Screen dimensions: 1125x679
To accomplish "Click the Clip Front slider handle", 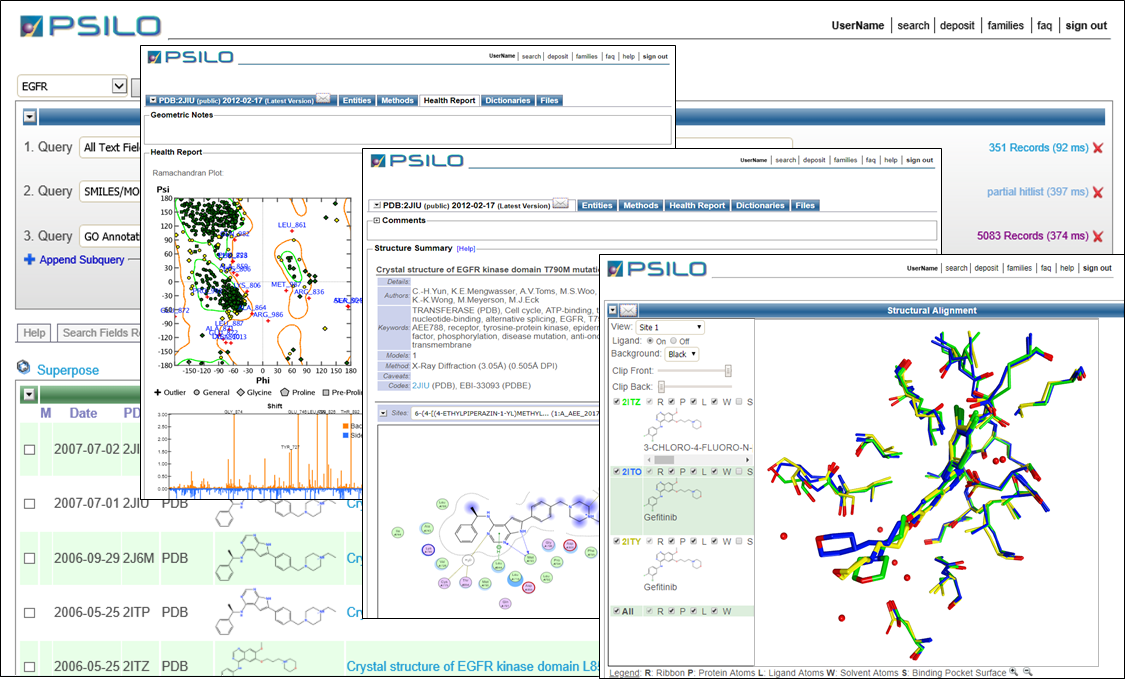I will [x=728, y=371].
